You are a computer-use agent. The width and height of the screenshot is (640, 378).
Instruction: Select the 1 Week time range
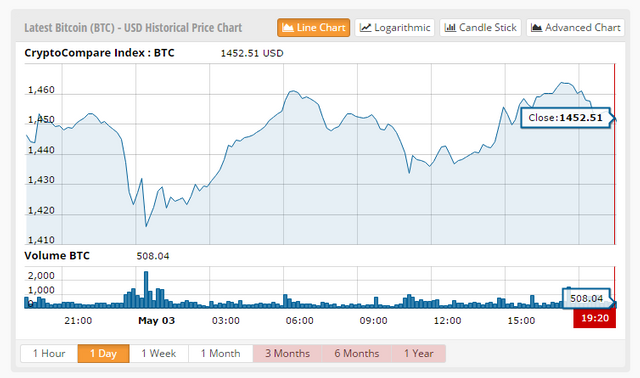click(x=159, y=354)
